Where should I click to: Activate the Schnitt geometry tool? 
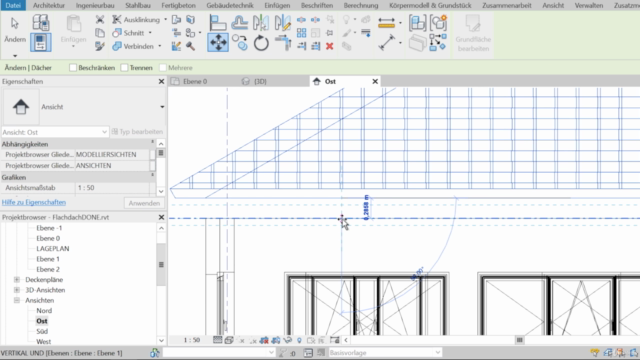[x=129, y=33]
